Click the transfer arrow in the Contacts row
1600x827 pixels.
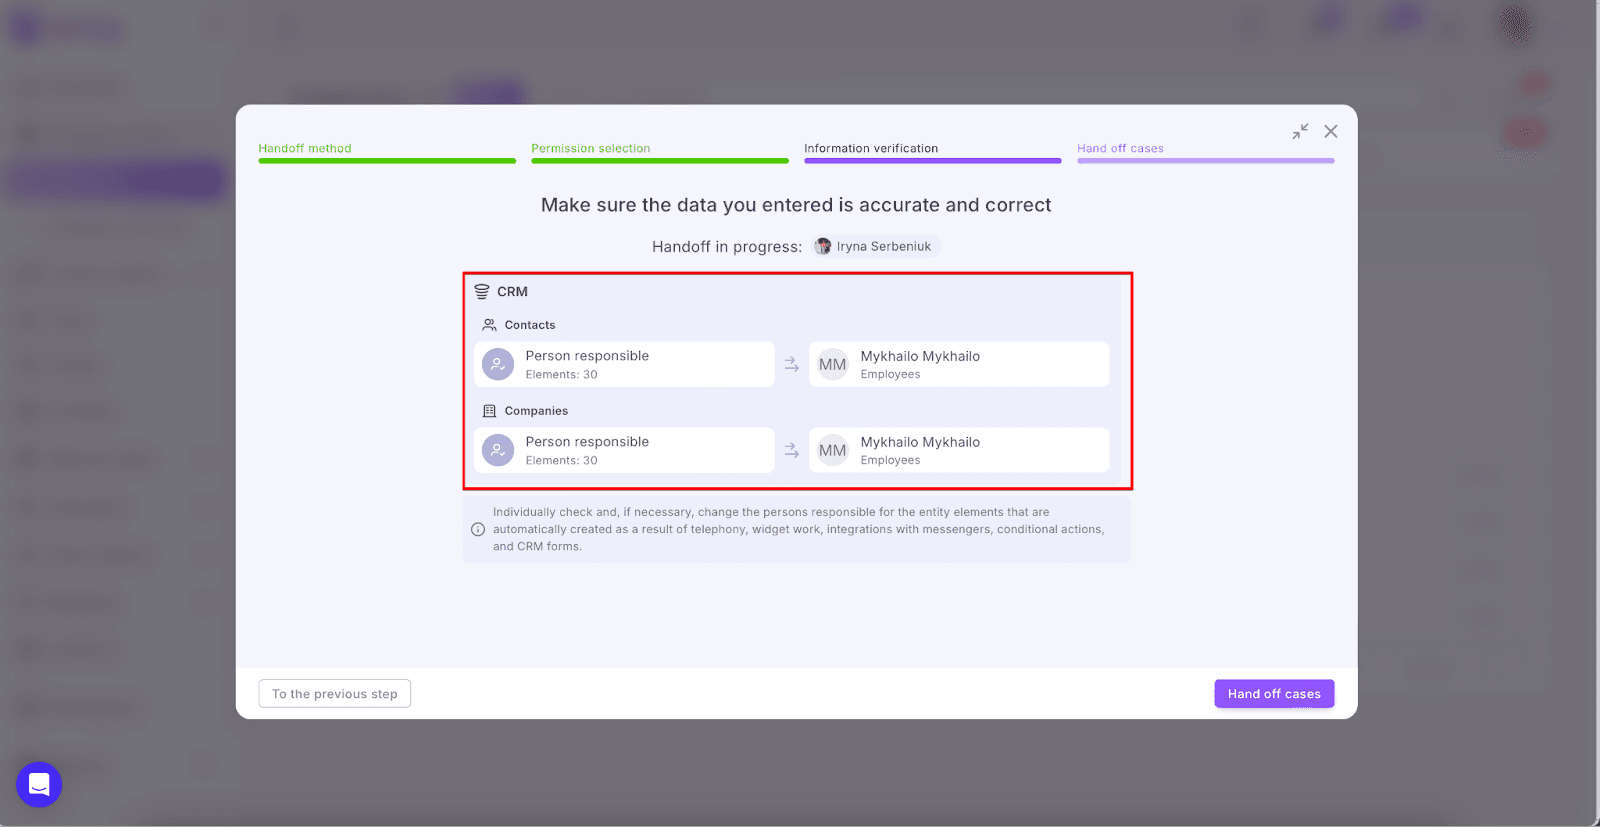pos(791,365)
